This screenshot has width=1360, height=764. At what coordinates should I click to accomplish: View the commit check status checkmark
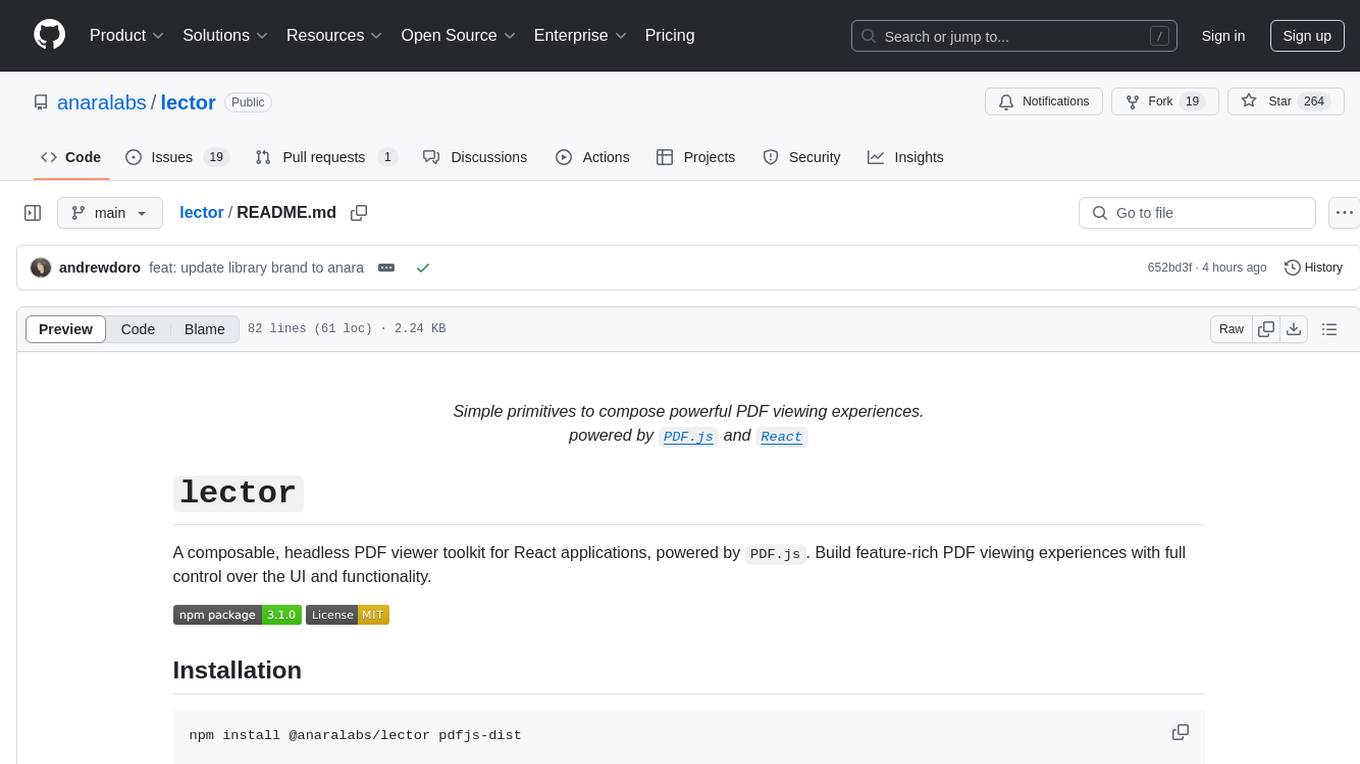(x=423, y=268)
